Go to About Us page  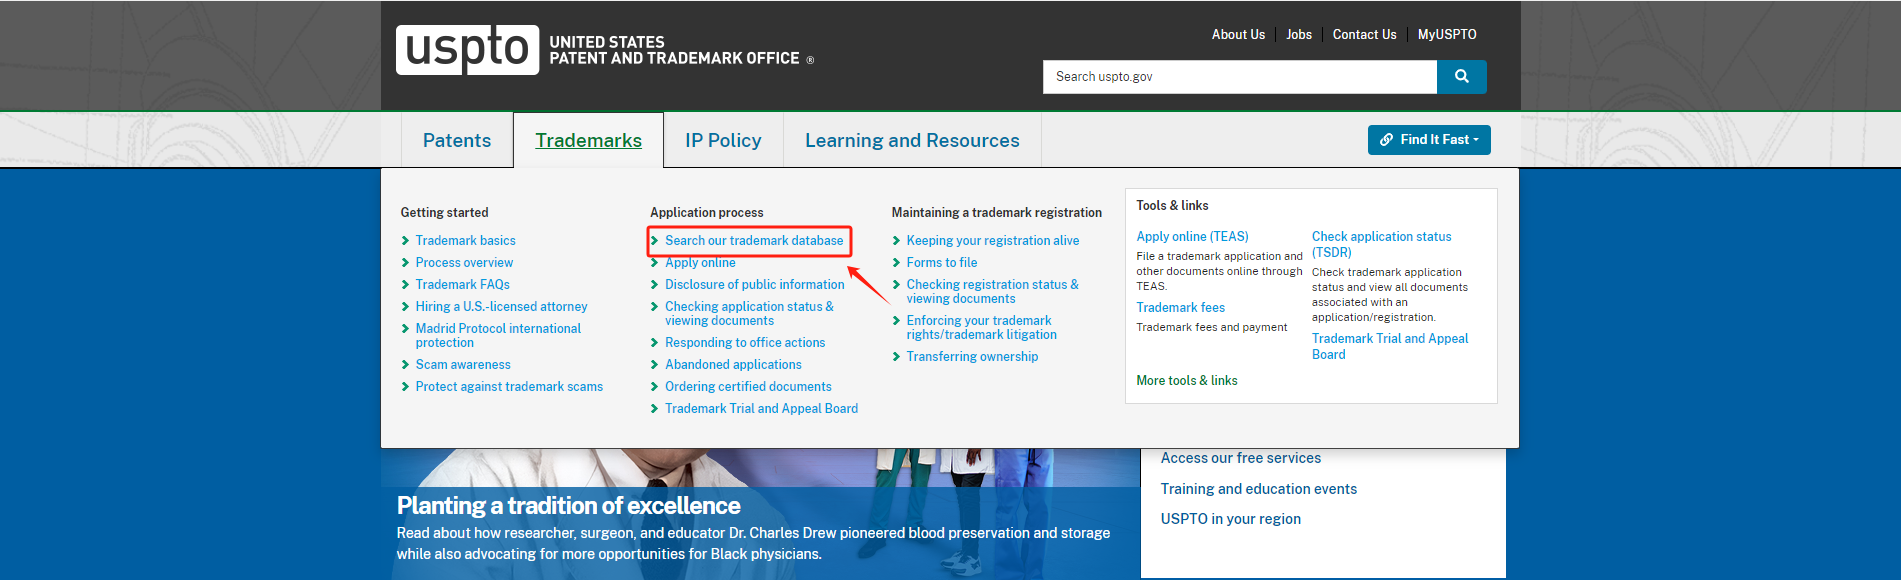pos(1238,34)
